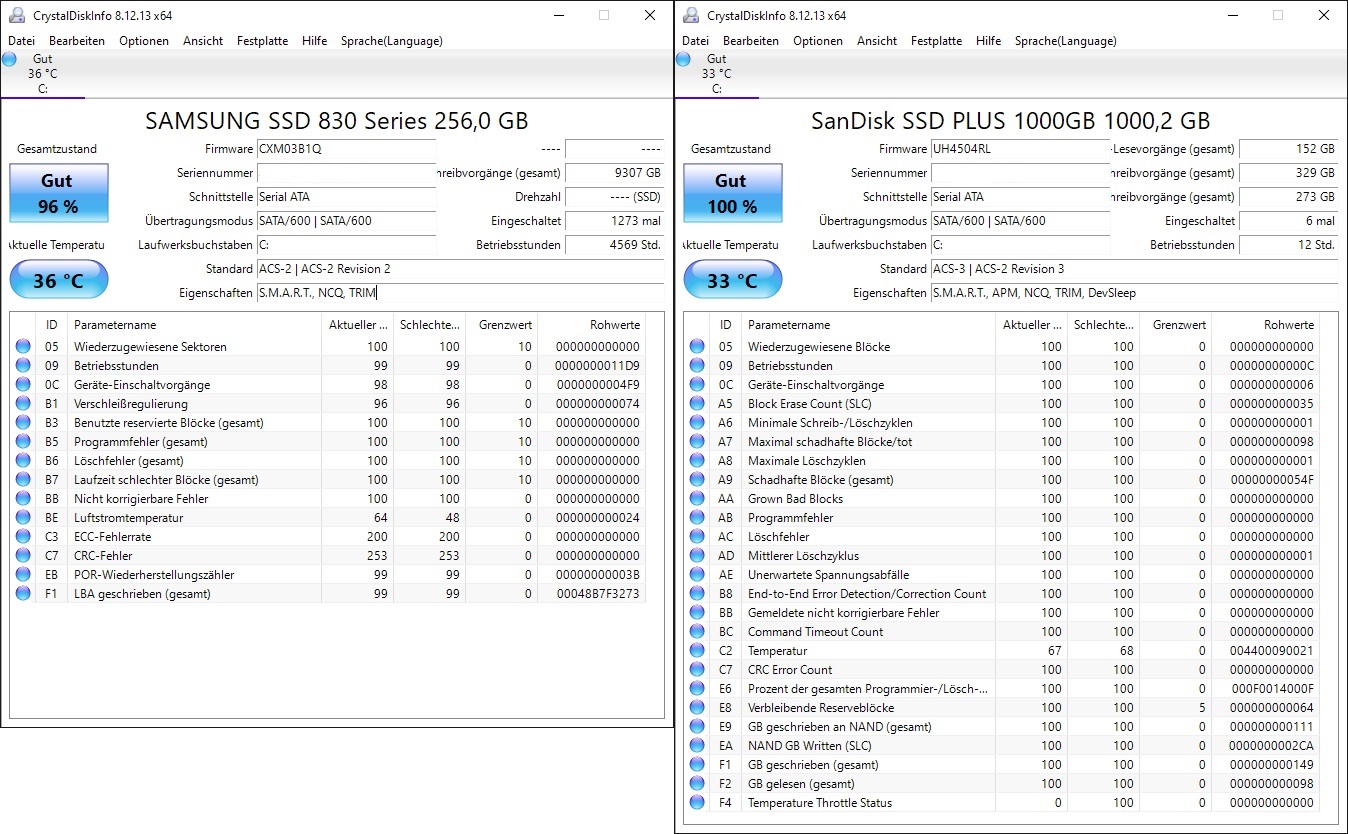Select the Geräte-Einschaltvorgänge raw value 0000000004F9

click(598, 385)
